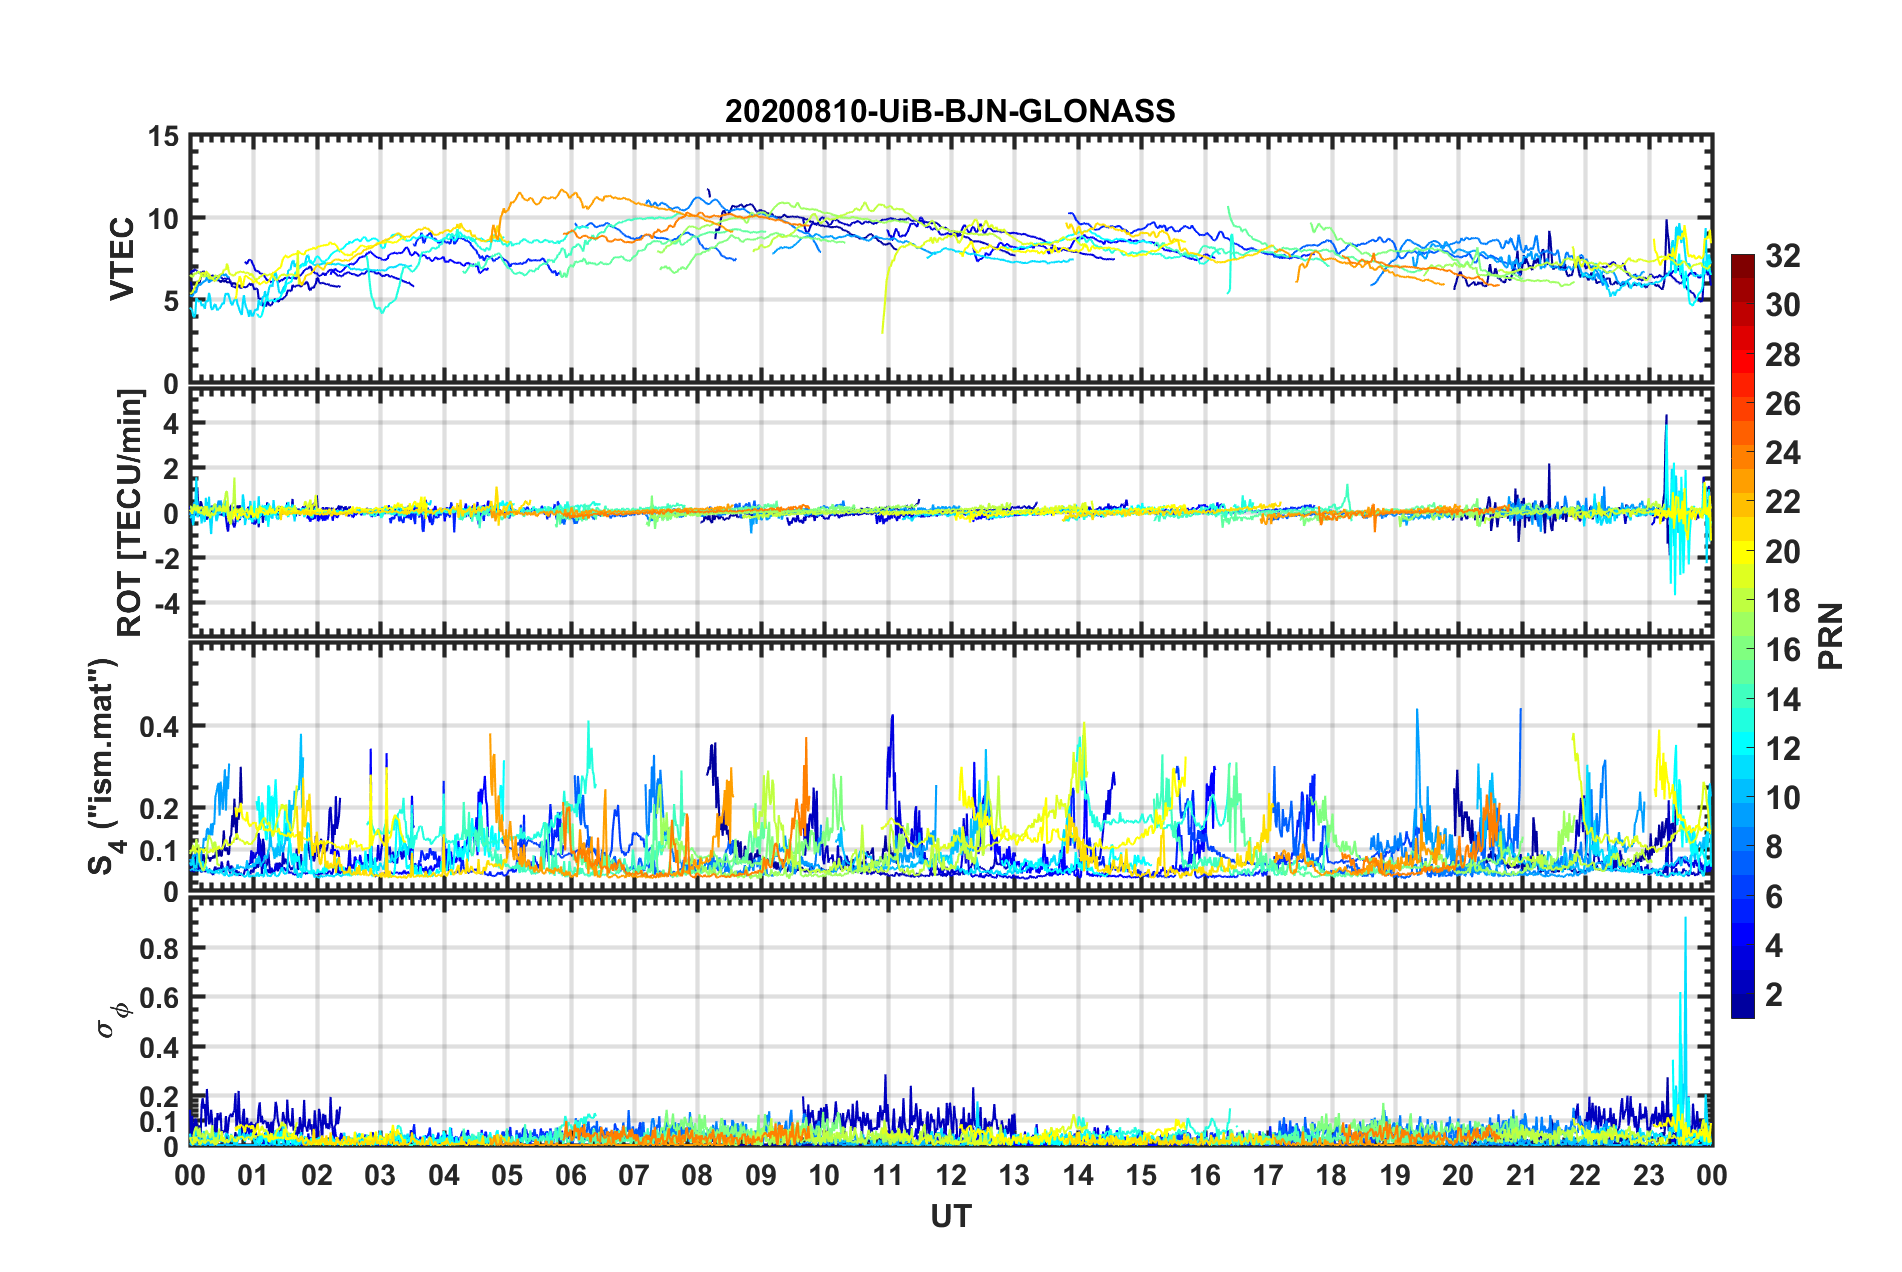The height and width of the screenshot is (1272, 1902).
Task: Click colorbar tick label 14
Action: tap(1782, 700)
